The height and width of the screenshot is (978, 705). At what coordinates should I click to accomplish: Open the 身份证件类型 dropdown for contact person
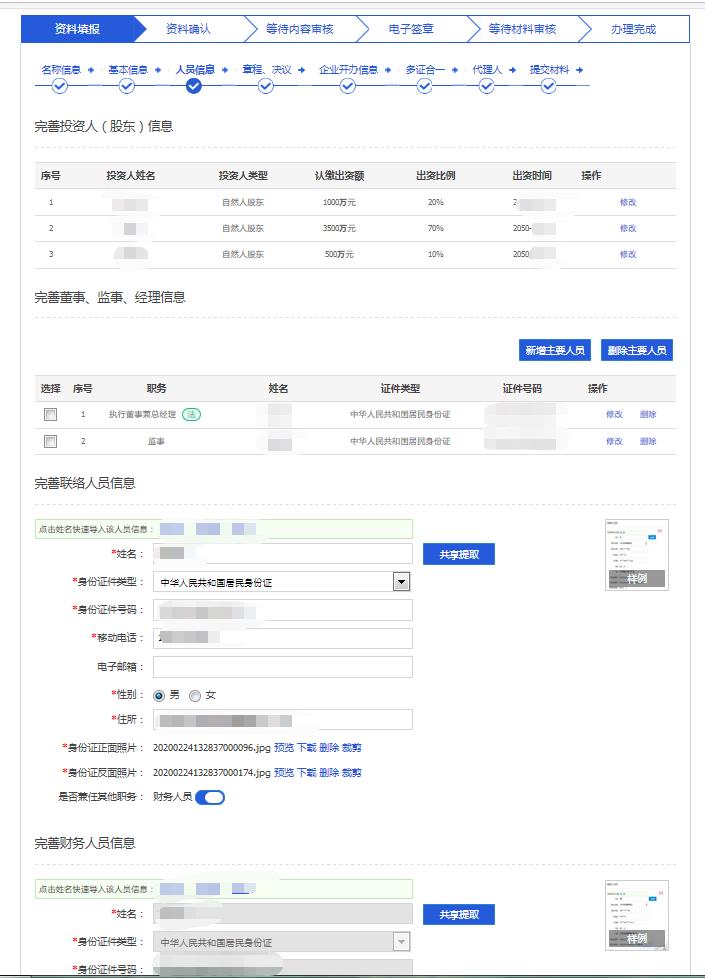click(401, 582)
